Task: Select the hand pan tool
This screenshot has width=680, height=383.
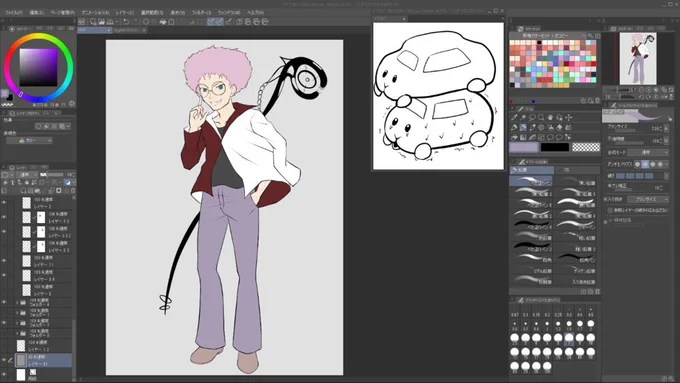Action: click(x=550, y=118)
